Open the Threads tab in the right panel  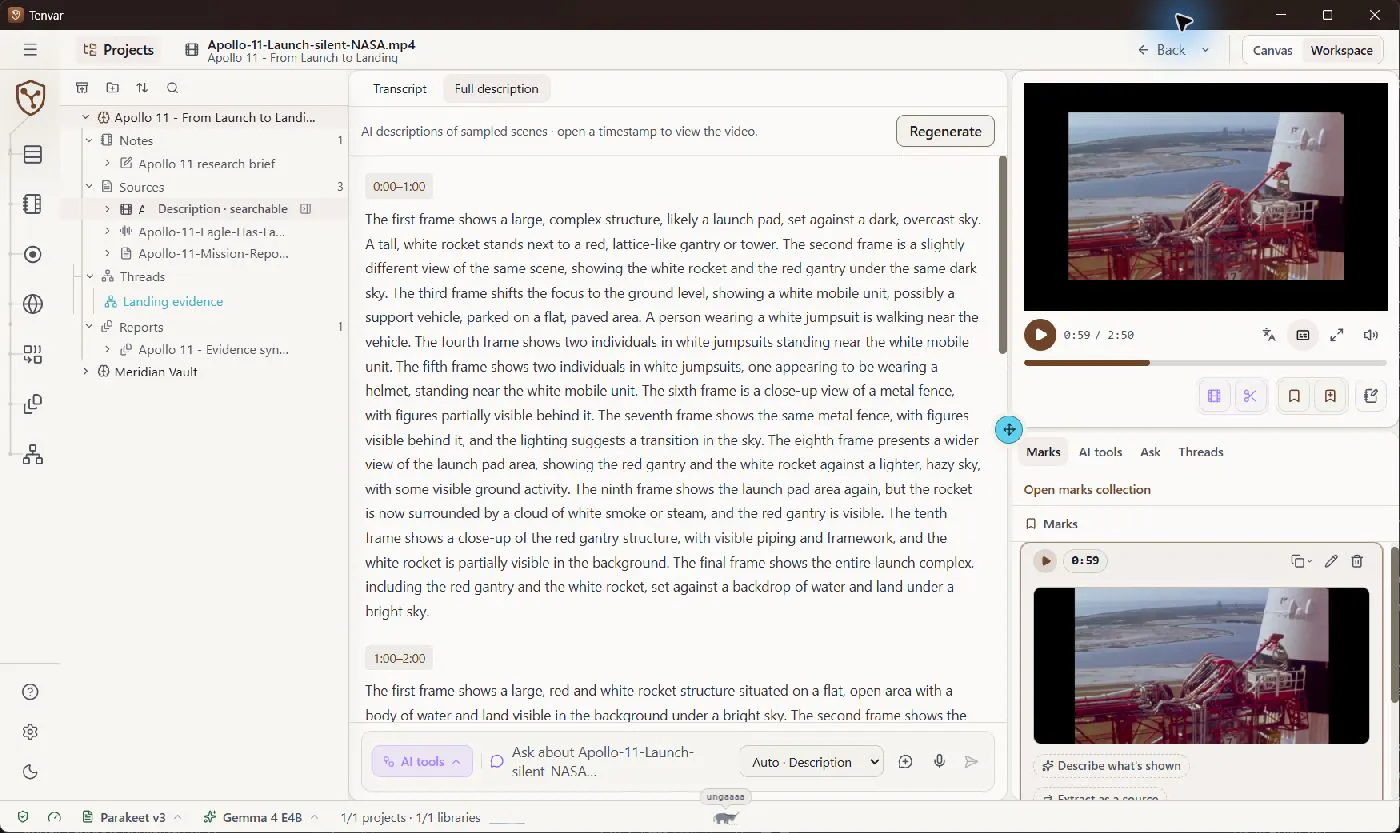click(1200, 452)
